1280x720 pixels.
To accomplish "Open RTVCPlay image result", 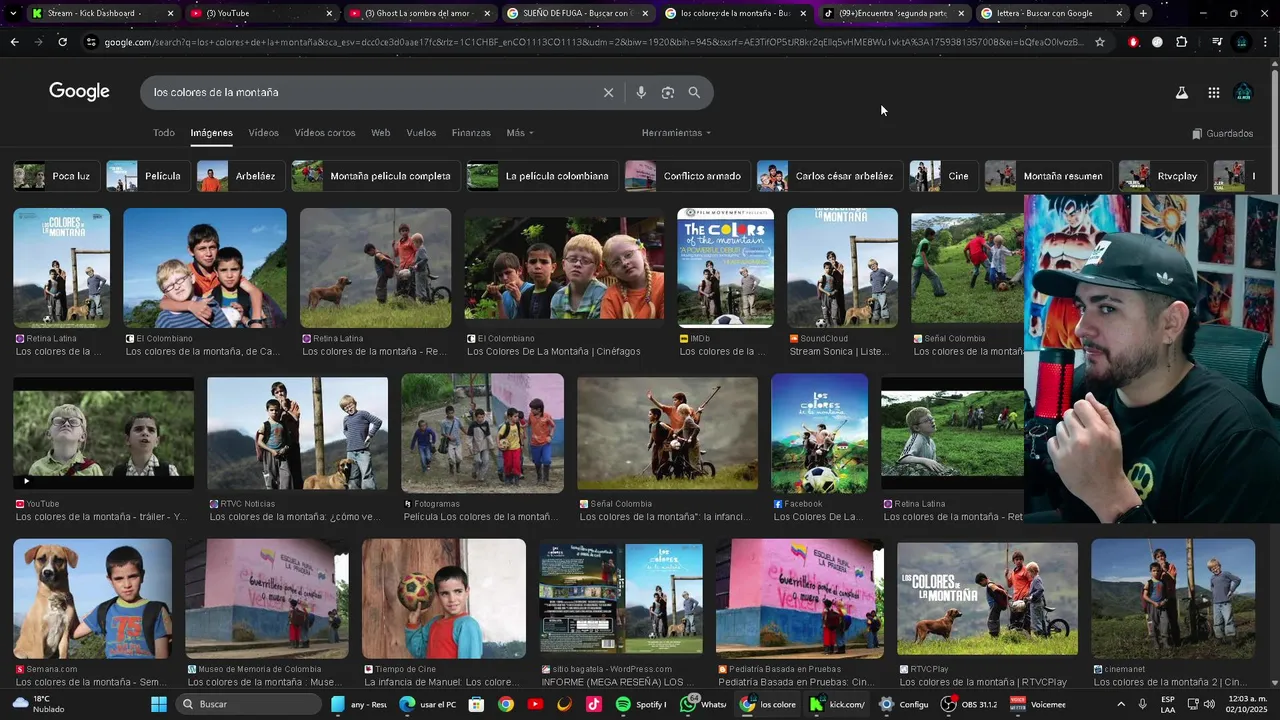I will click(x=987, y=598).
